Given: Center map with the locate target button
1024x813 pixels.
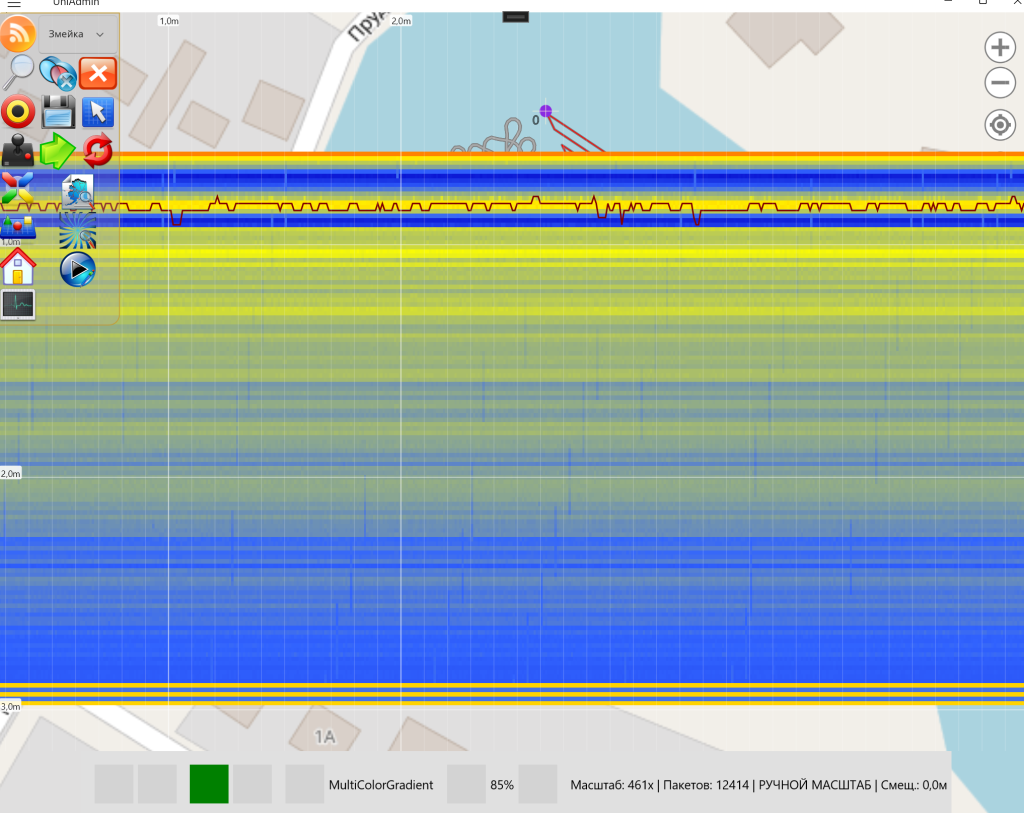Looking at the screenshot, I should coord(1000,125).
